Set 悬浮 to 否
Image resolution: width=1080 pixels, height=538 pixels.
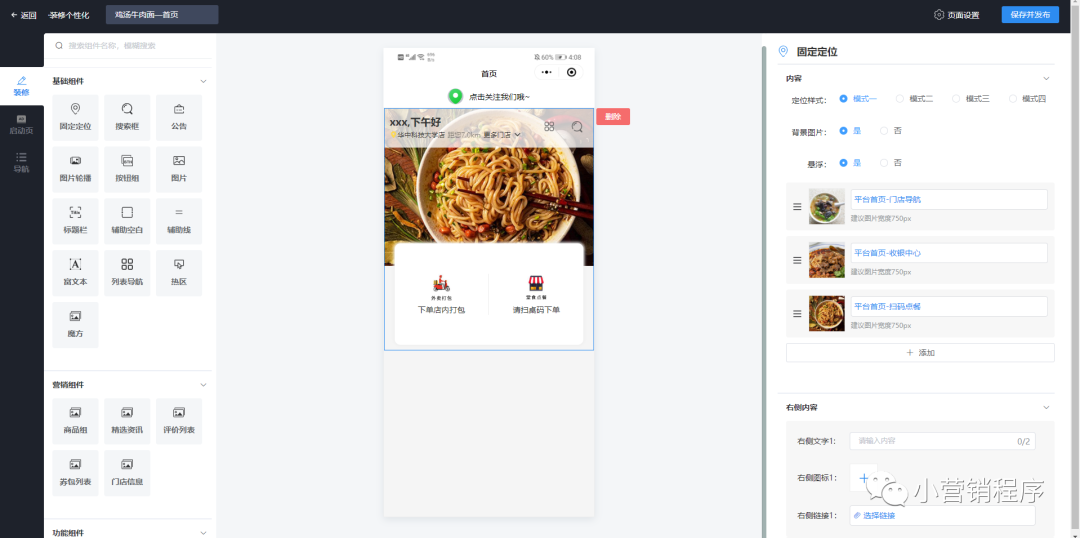pos(891,163)
